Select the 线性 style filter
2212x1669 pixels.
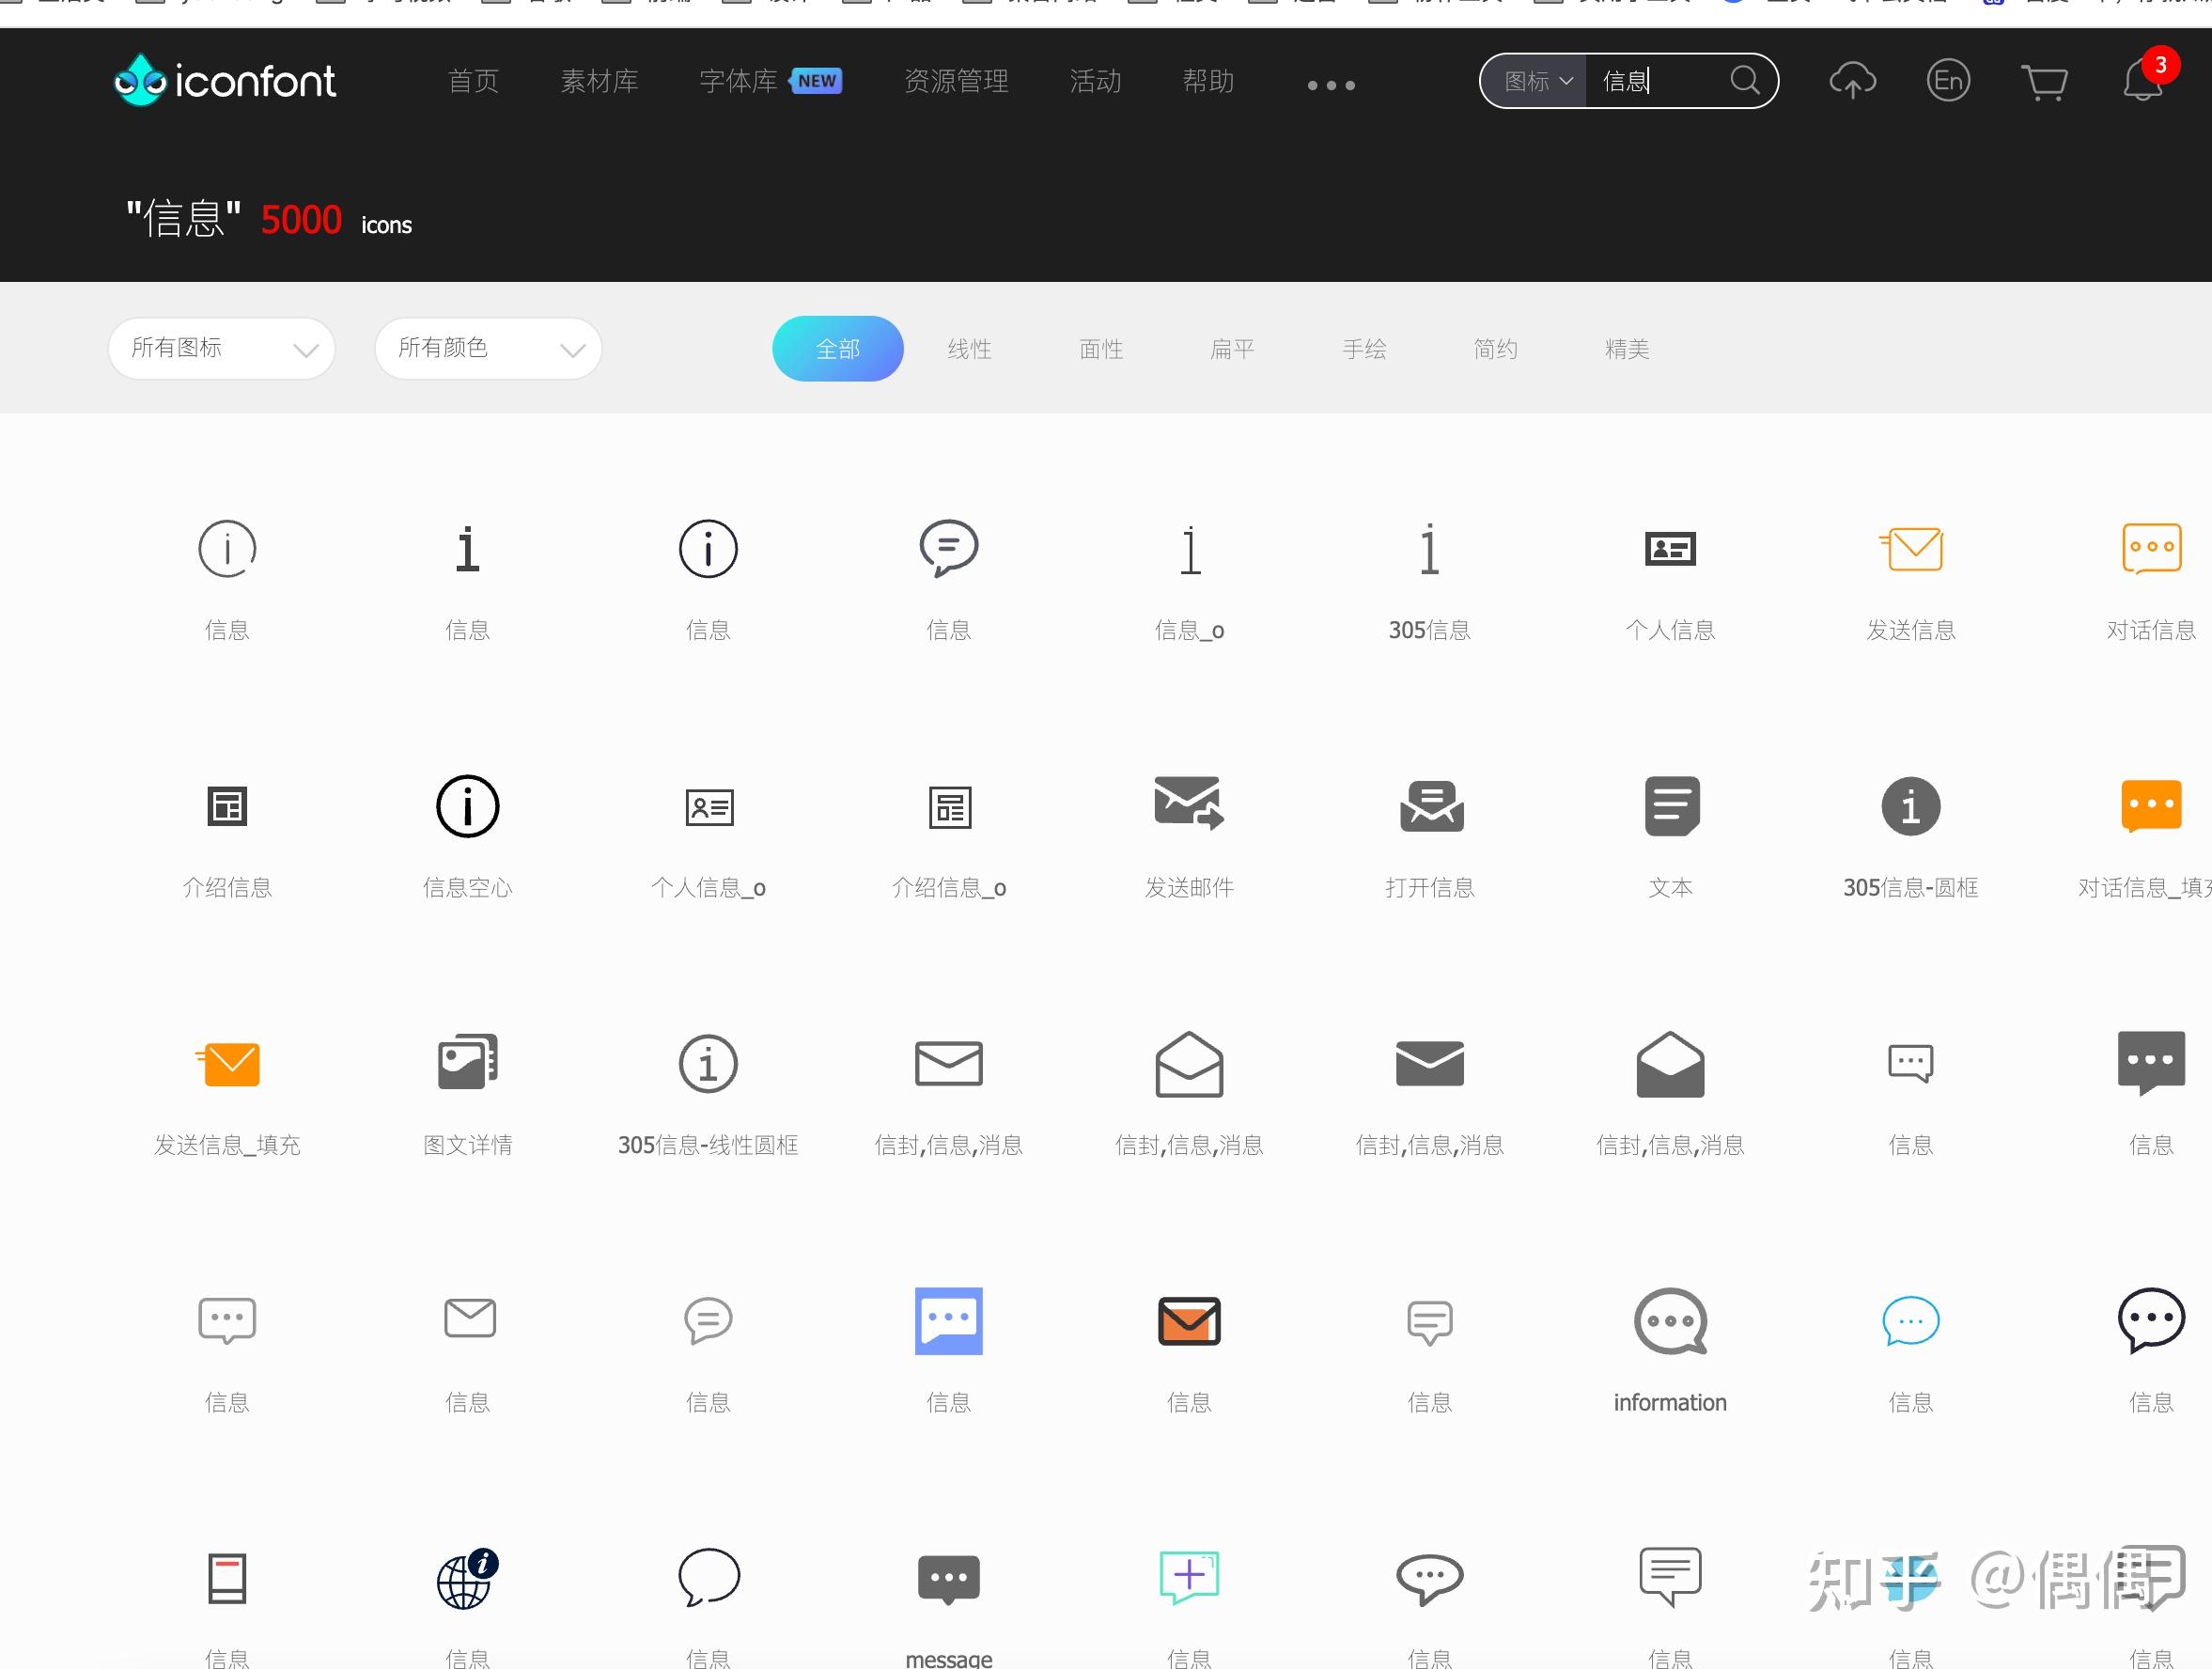[969, 349]
